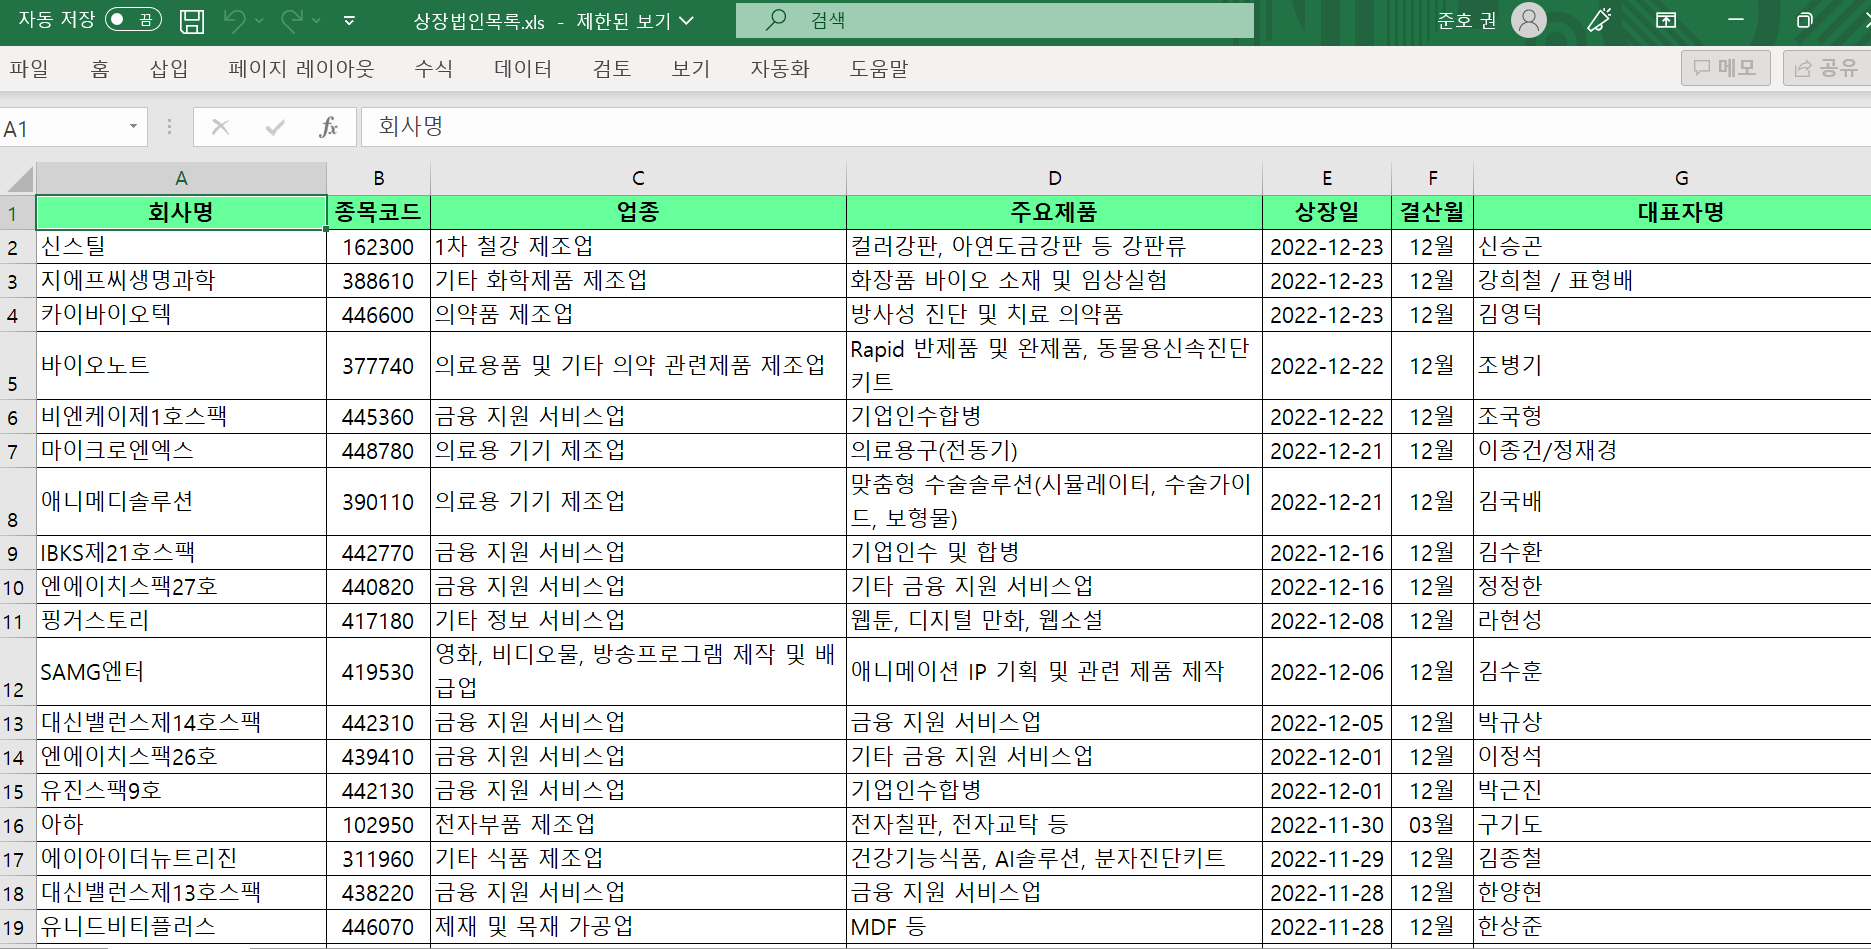Open the 데이터 ribbon tab
This screenshot has height=949, width=1871.
tap(523, 68)
